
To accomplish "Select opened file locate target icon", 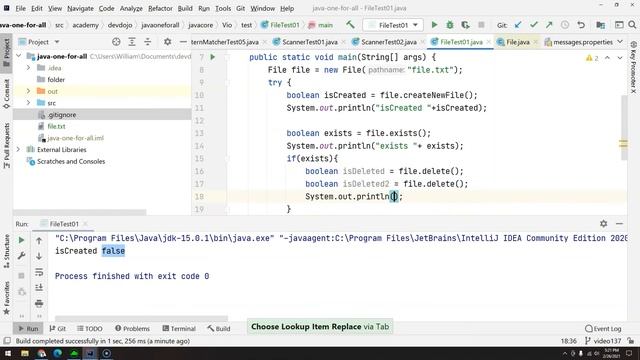I will [116, 42].
